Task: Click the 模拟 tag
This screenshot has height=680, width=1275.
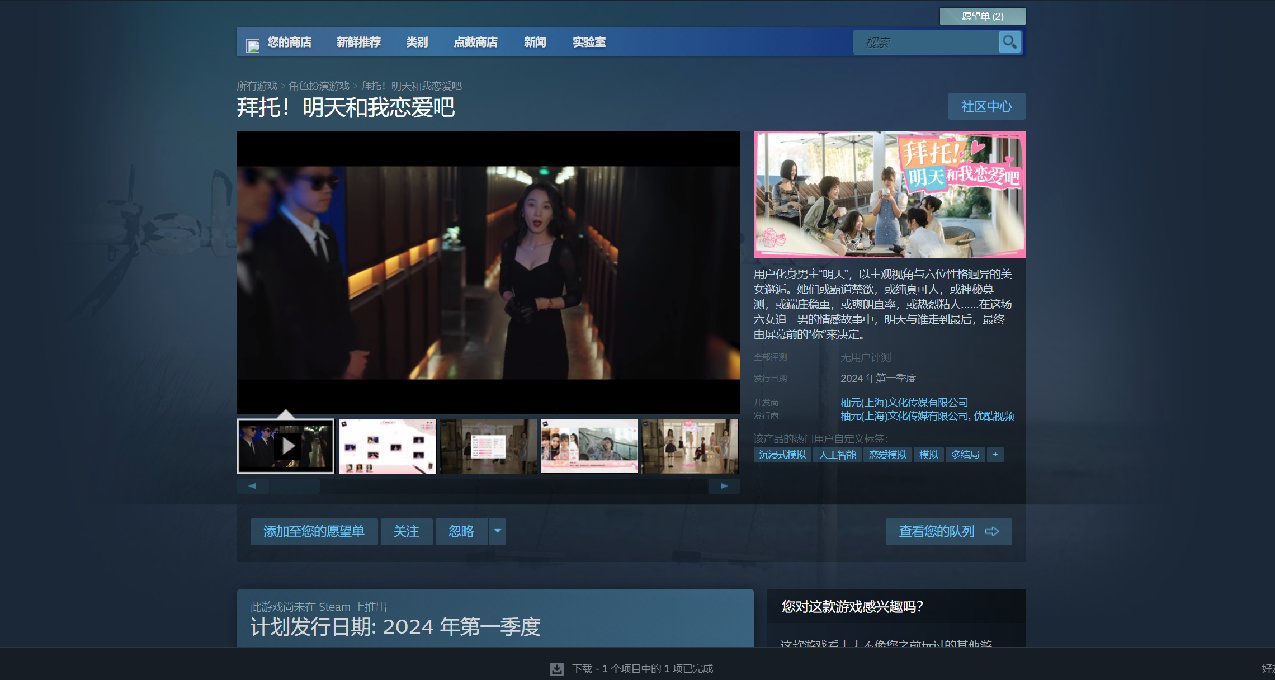Action: pyautogui.click(x=929, y=454)
